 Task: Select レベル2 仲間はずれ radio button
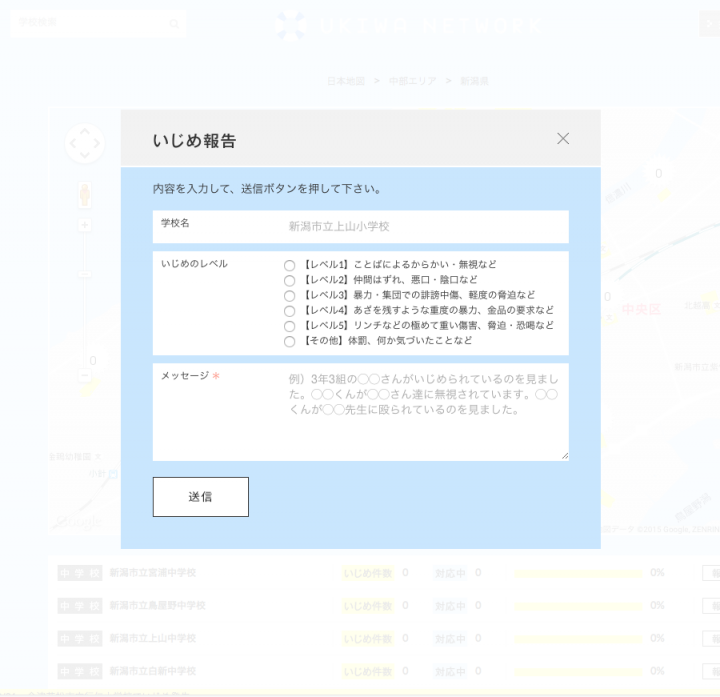pyautogui.click(x=289, y=281)
